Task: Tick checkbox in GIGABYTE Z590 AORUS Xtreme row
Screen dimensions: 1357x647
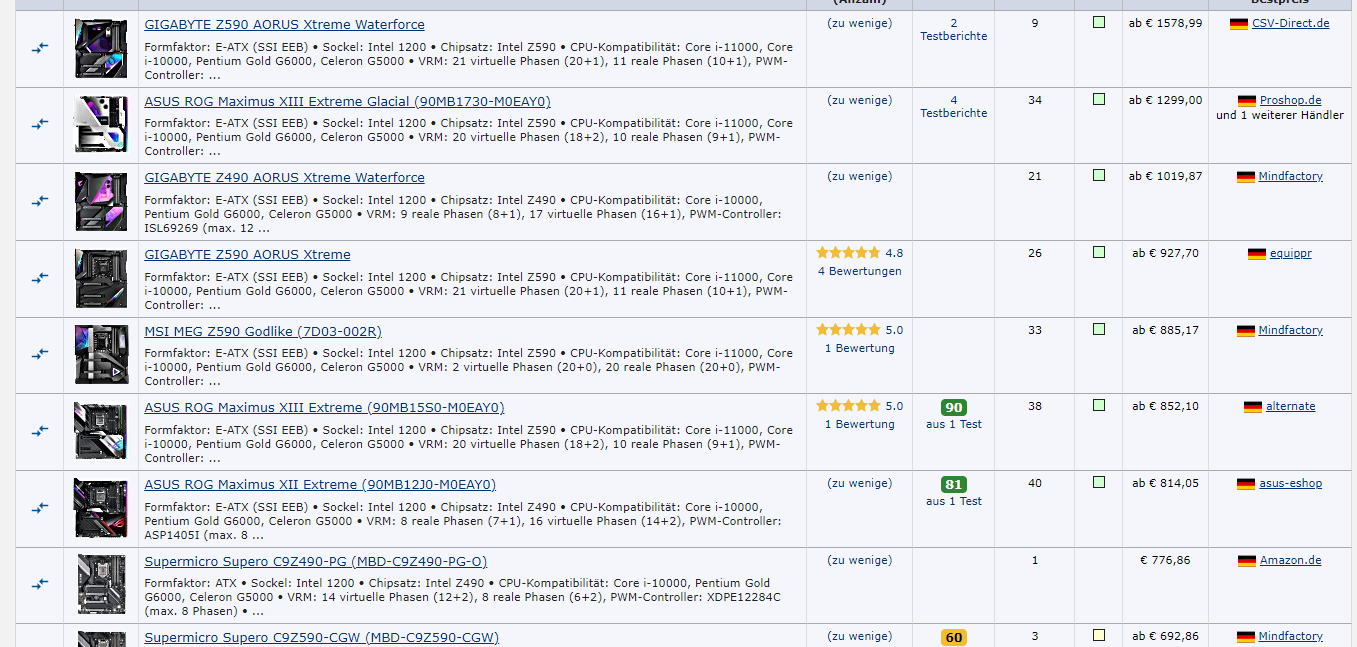Action: (1099, 252)
